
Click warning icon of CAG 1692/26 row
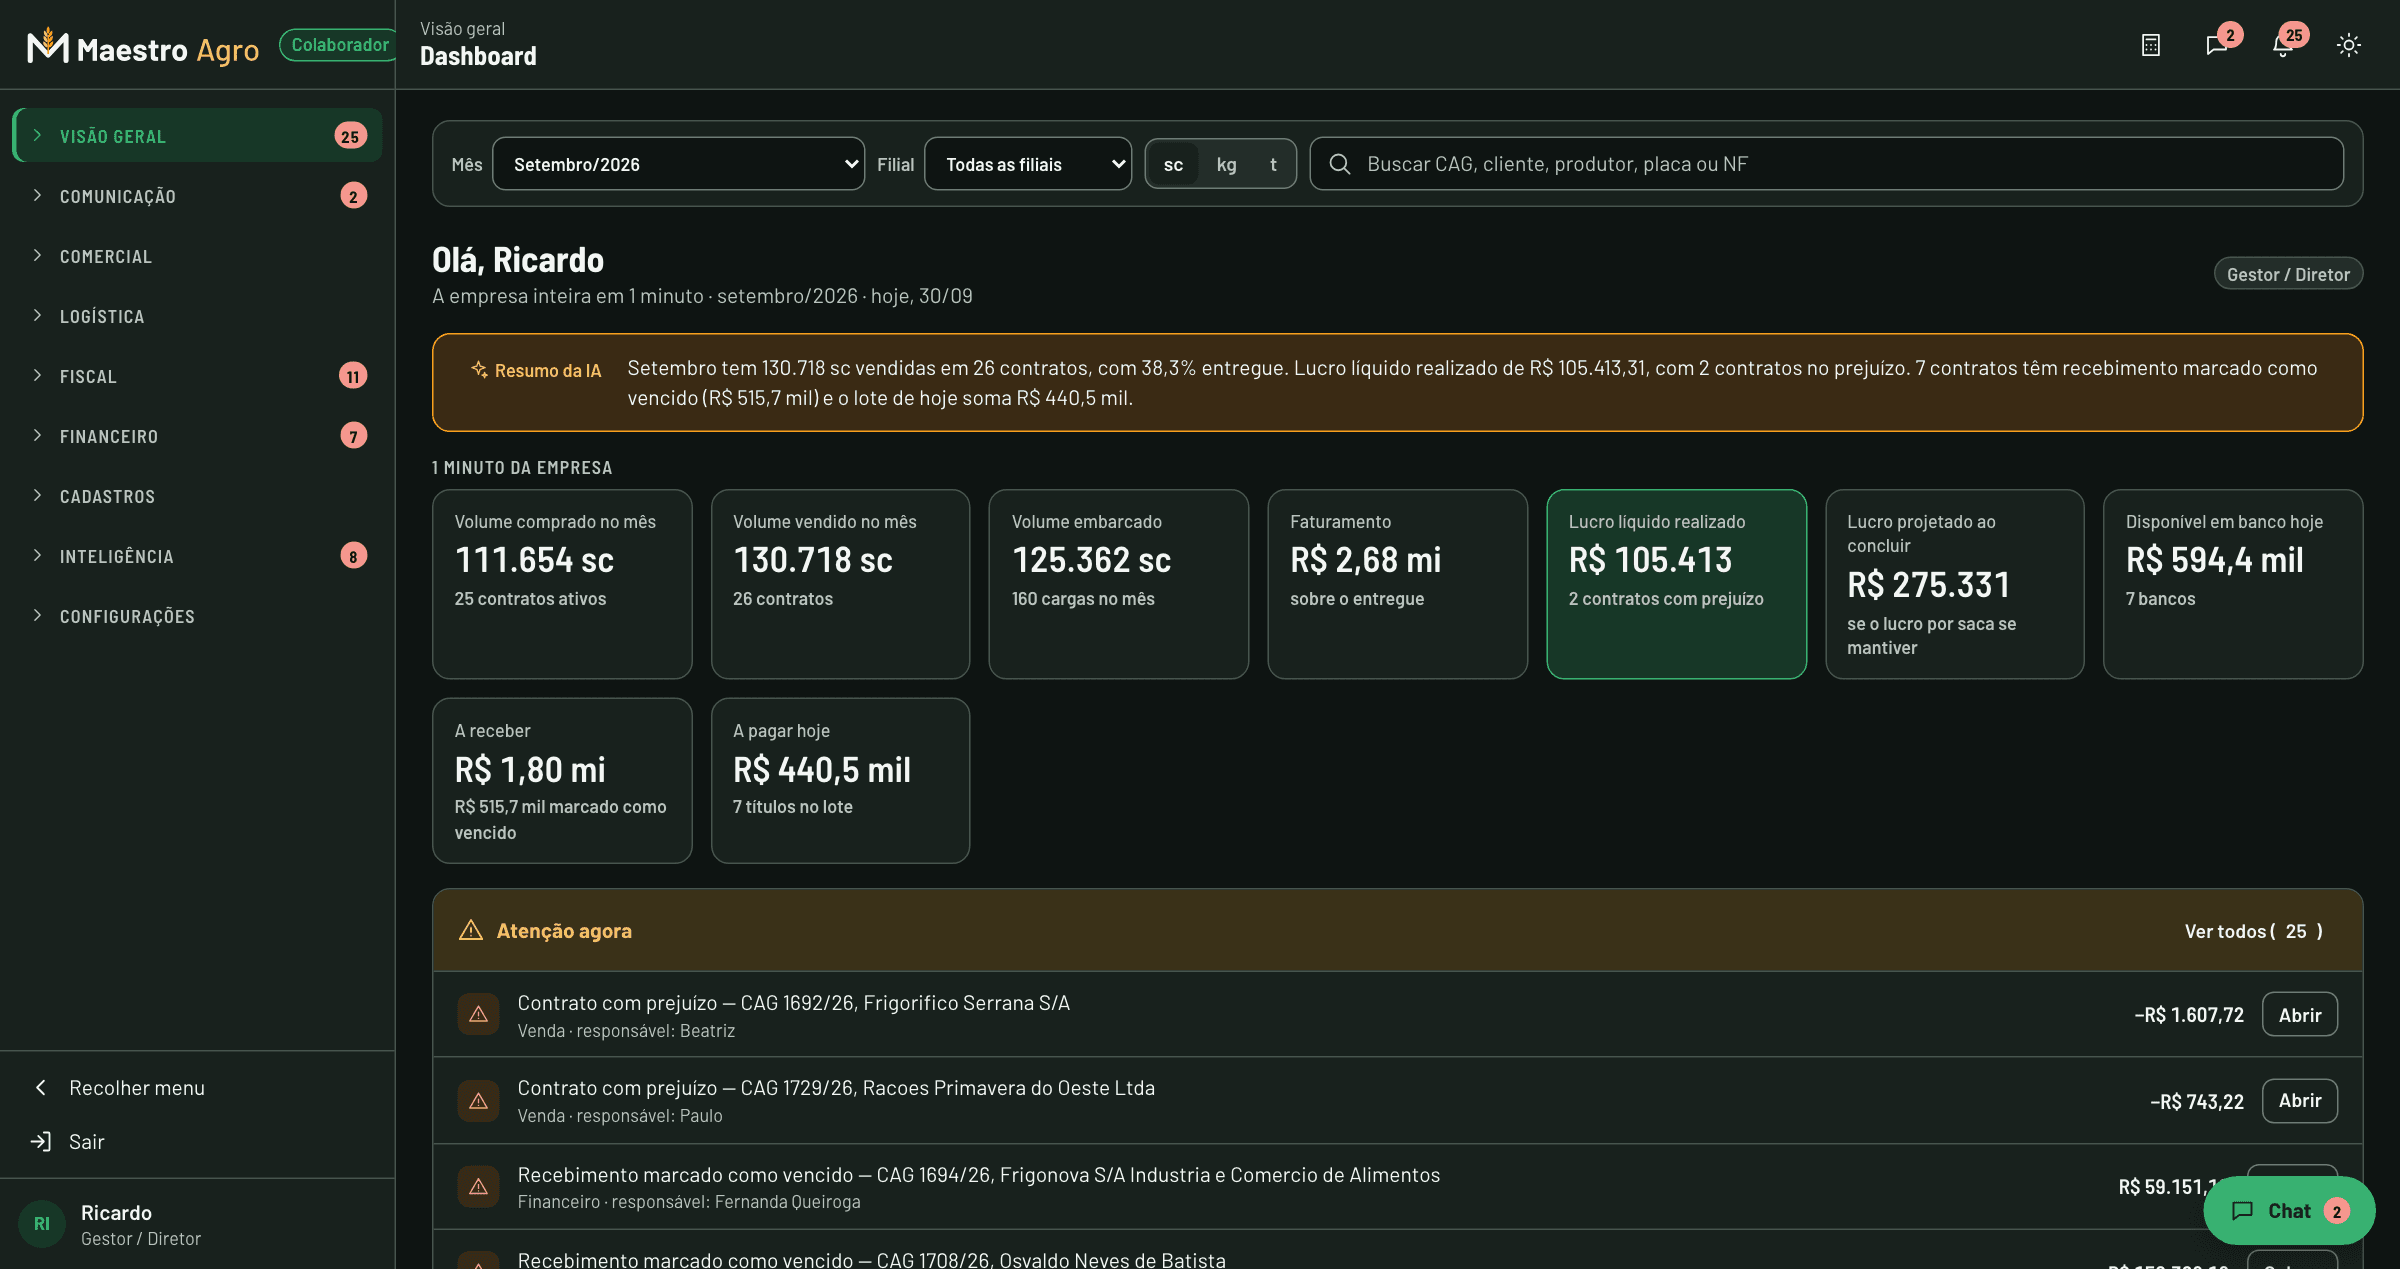(x=478, y=1014)
